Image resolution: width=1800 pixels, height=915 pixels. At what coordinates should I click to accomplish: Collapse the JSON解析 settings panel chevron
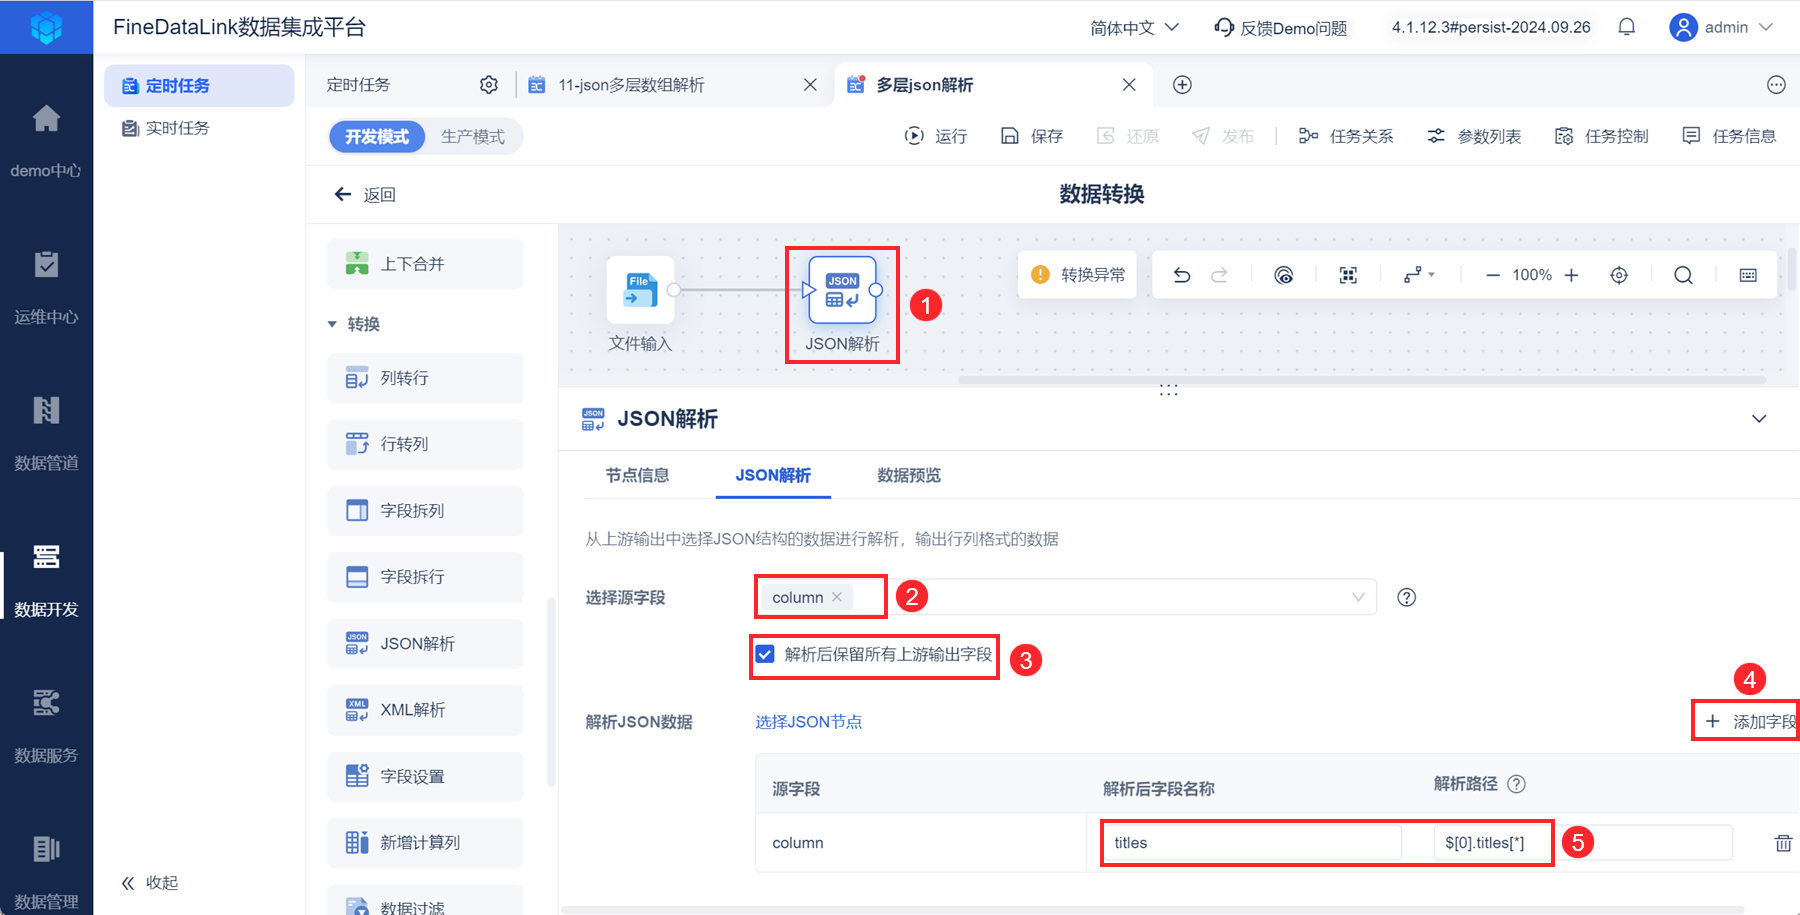pos(1759,419)
